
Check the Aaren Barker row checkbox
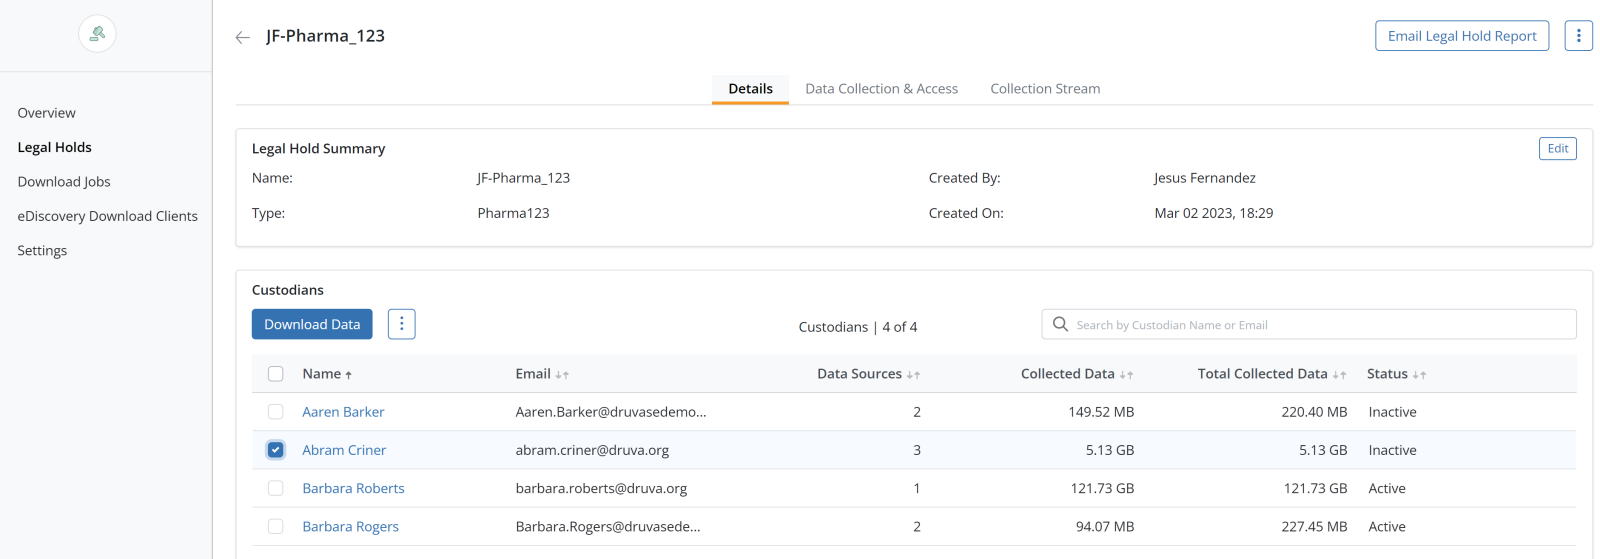pyautogui.click(x=276, y=412)
